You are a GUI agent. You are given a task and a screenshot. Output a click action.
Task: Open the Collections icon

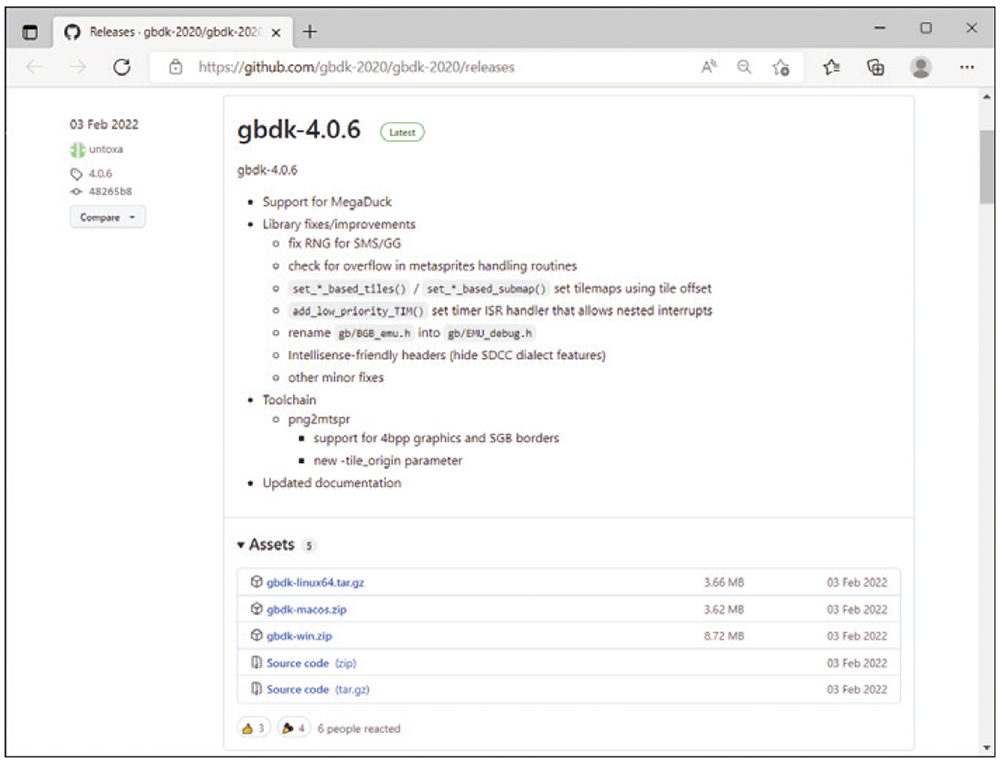(876, 68)
